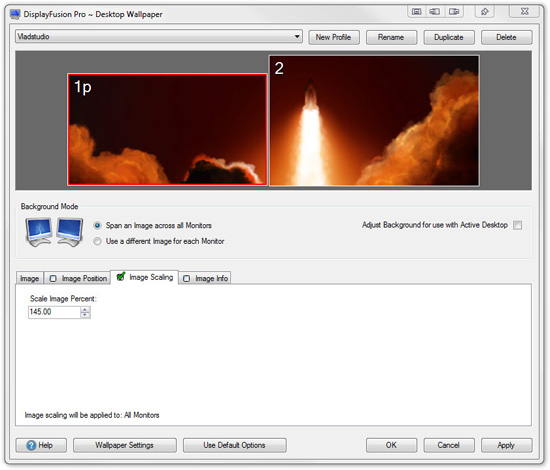The width and height of the screenshot is (550, 470).
Task: Decrease Scale Image Percent with down arrow
Action: [85, 315]
